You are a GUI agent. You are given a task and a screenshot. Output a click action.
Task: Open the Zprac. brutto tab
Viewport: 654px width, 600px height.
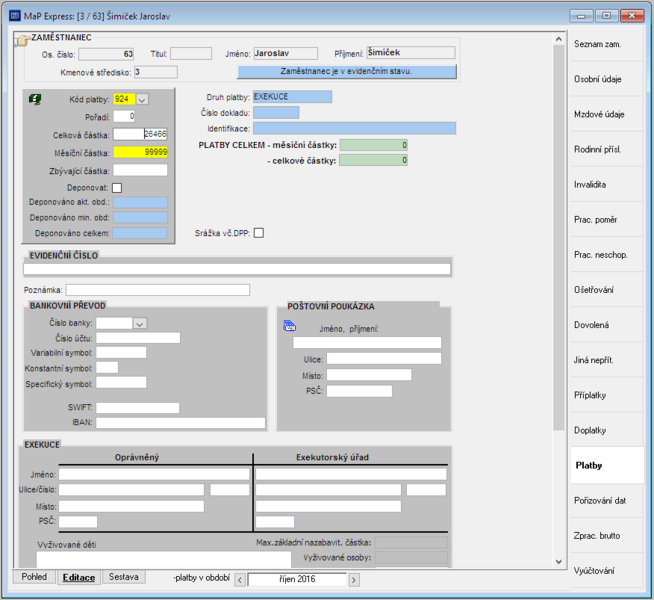pyautogui.click(x=607, y=536)
